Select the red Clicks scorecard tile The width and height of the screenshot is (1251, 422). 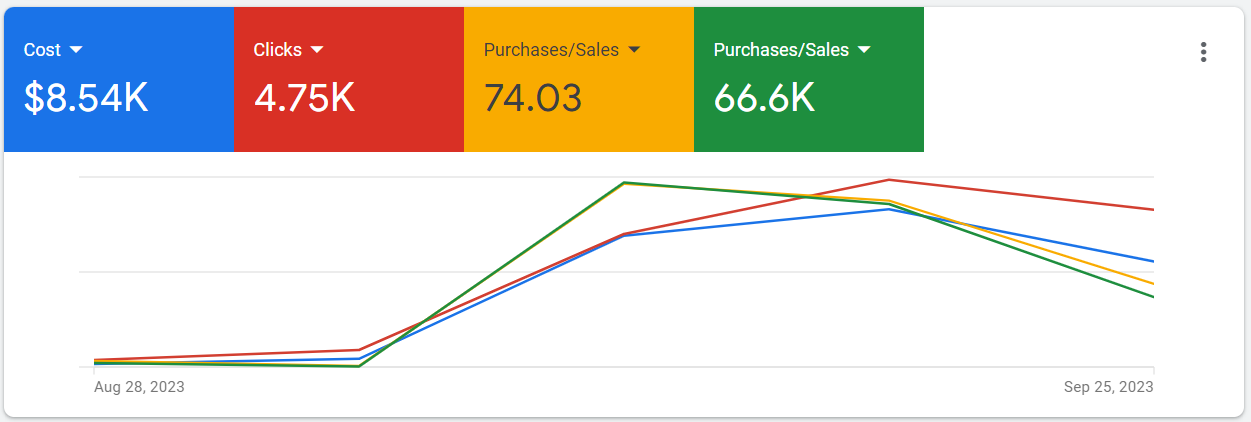click(349, 80)
